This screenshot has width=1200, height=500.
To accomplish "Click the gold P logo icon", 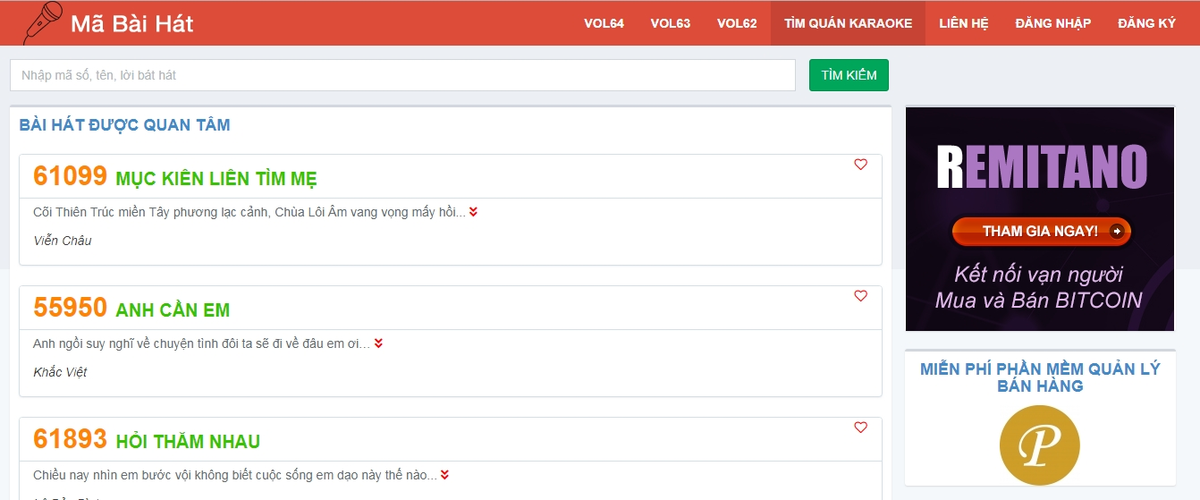I will click(1040, 445).
